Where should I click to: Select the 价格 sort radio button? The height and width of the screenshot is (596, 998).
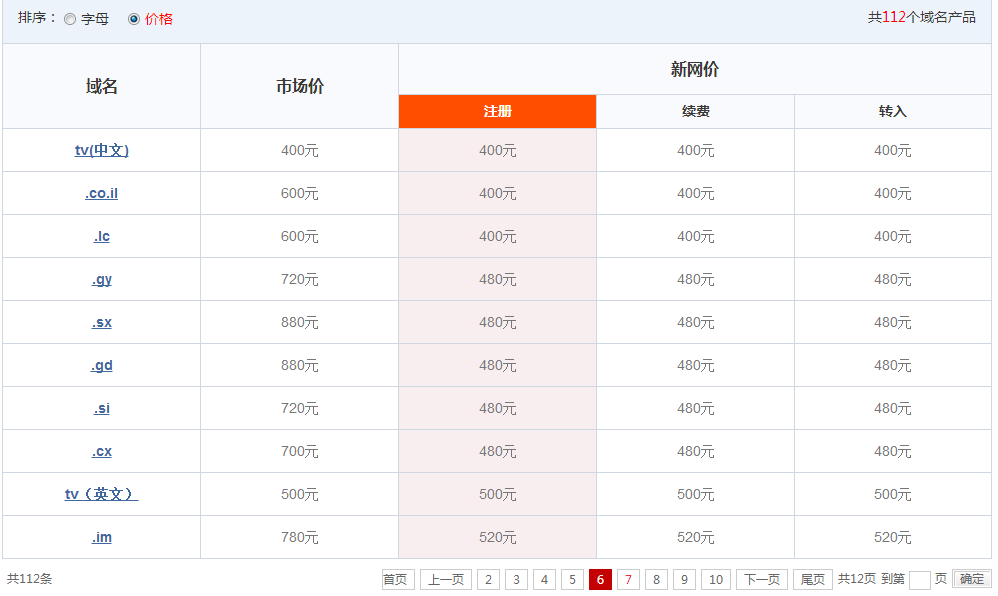tap(134, 19)
